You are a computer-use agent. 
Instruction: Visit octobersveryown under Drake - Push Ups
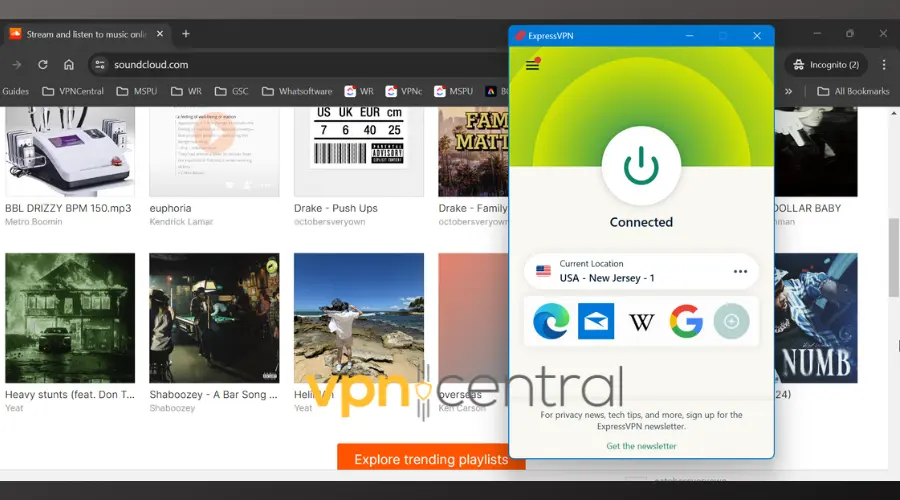tap(329, 222)
